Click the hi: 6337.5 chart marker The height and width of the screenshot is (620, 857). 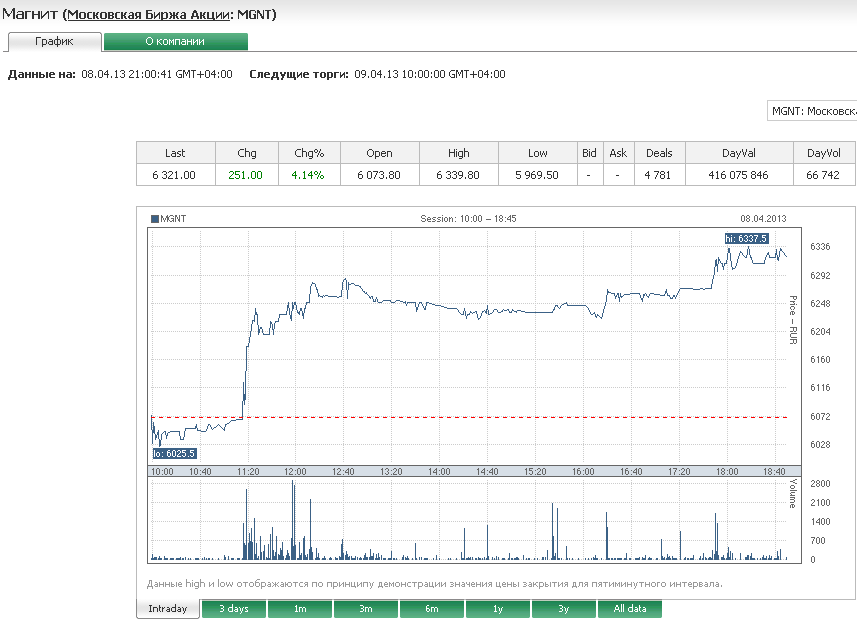tap(746, 238)
